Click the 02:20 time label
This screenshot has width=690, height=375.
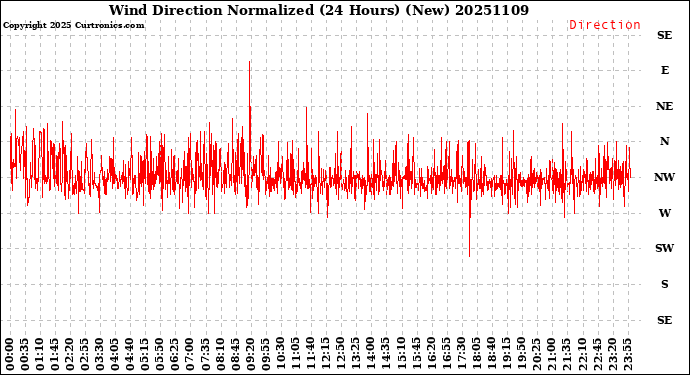click(70, 354)
